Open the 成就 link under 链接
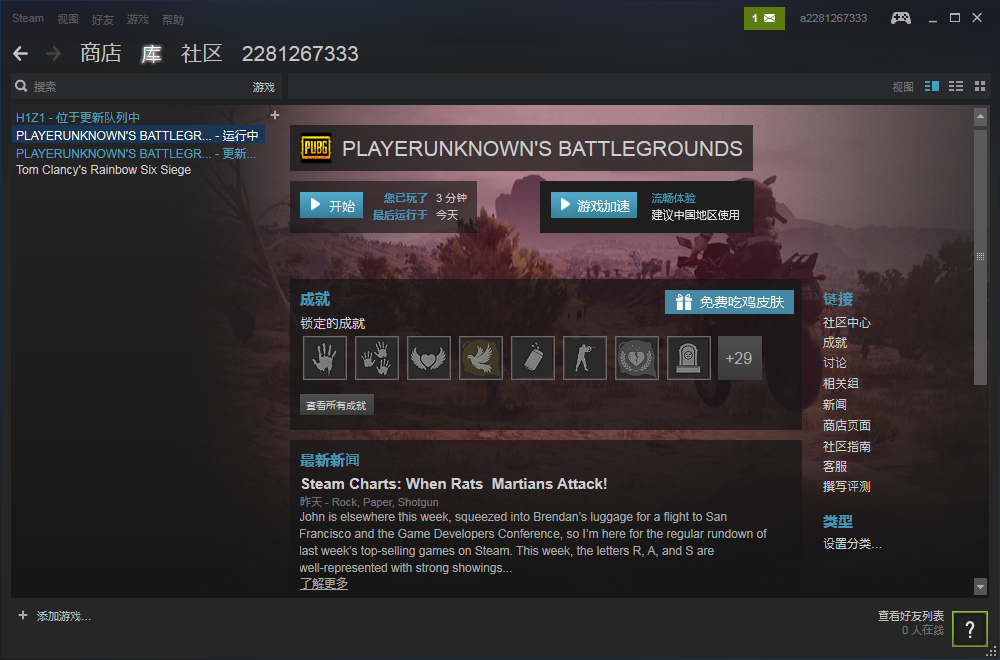This screenshot has width=1000, height=660. [835, 342]
